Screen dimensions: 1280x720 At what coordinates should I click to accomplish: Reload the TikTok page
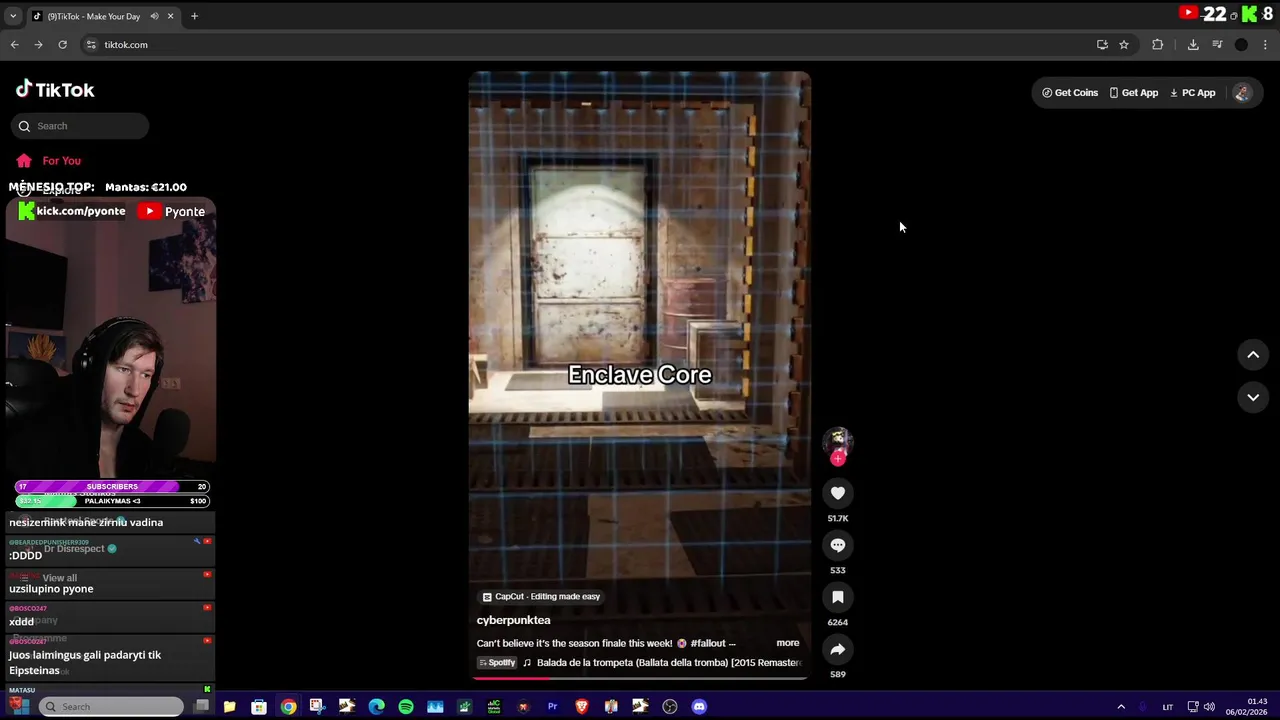click(62, 44)
